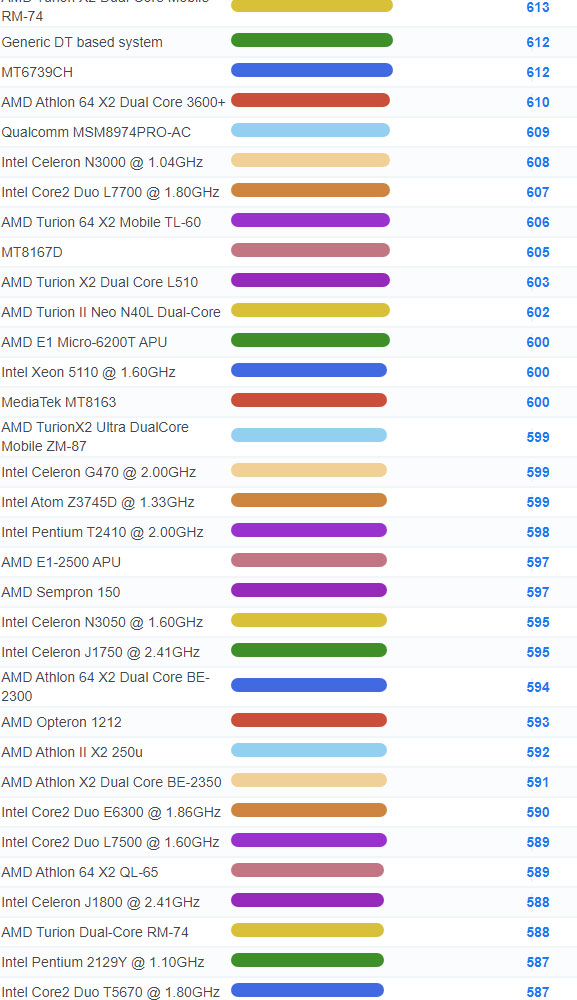Click the yellow bar for Celeron N3050
Viewport: 577px width, 1000px height.
[x=309, y=620]
